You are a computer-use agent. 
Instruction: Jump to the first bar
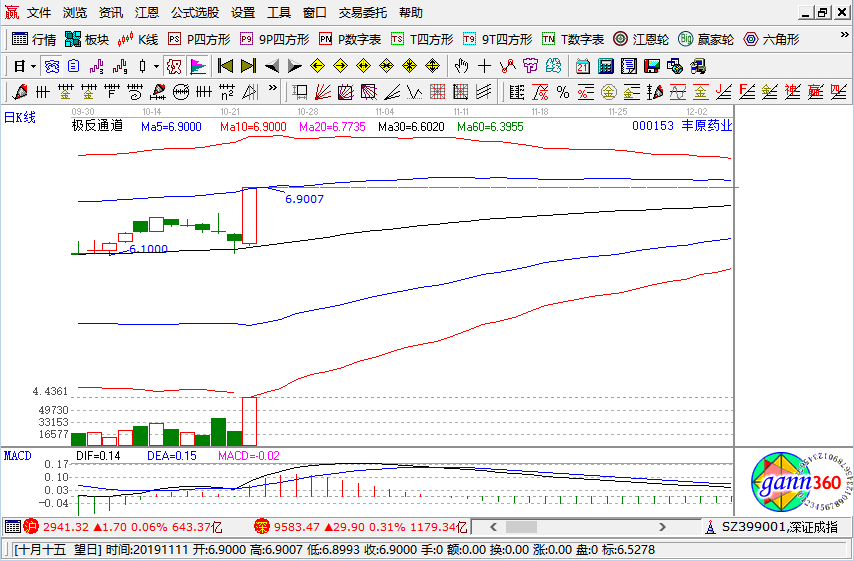225,66
